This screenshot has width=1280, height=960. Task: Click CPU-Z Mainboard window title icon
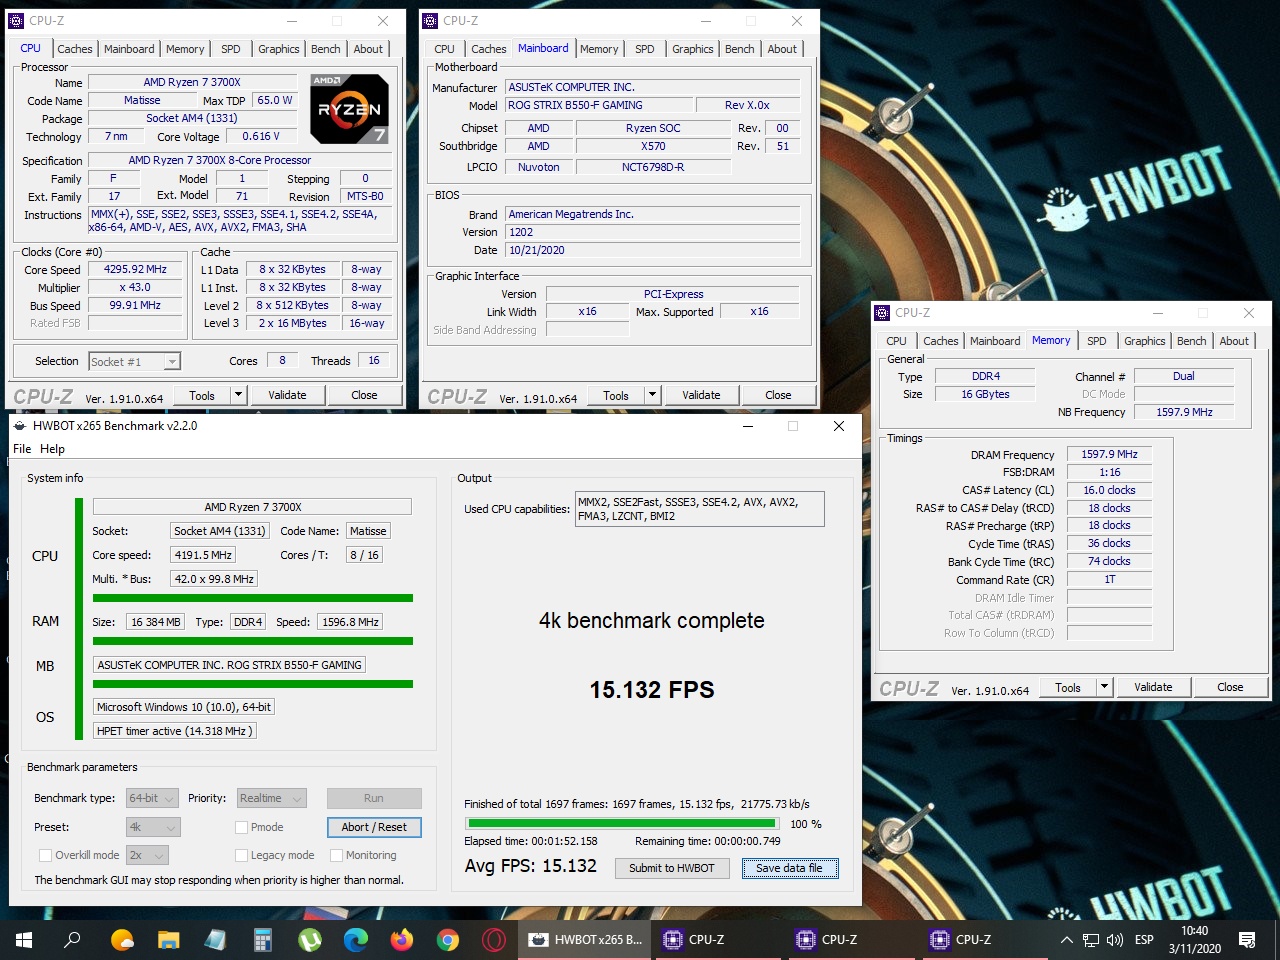(x=430, y=20)
